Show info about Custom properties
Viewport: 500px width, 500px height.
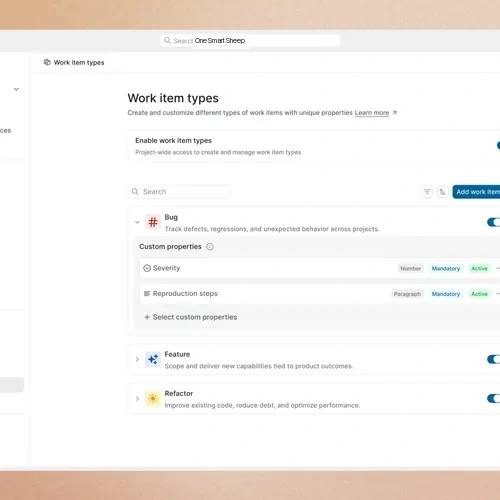pos(210,247)
